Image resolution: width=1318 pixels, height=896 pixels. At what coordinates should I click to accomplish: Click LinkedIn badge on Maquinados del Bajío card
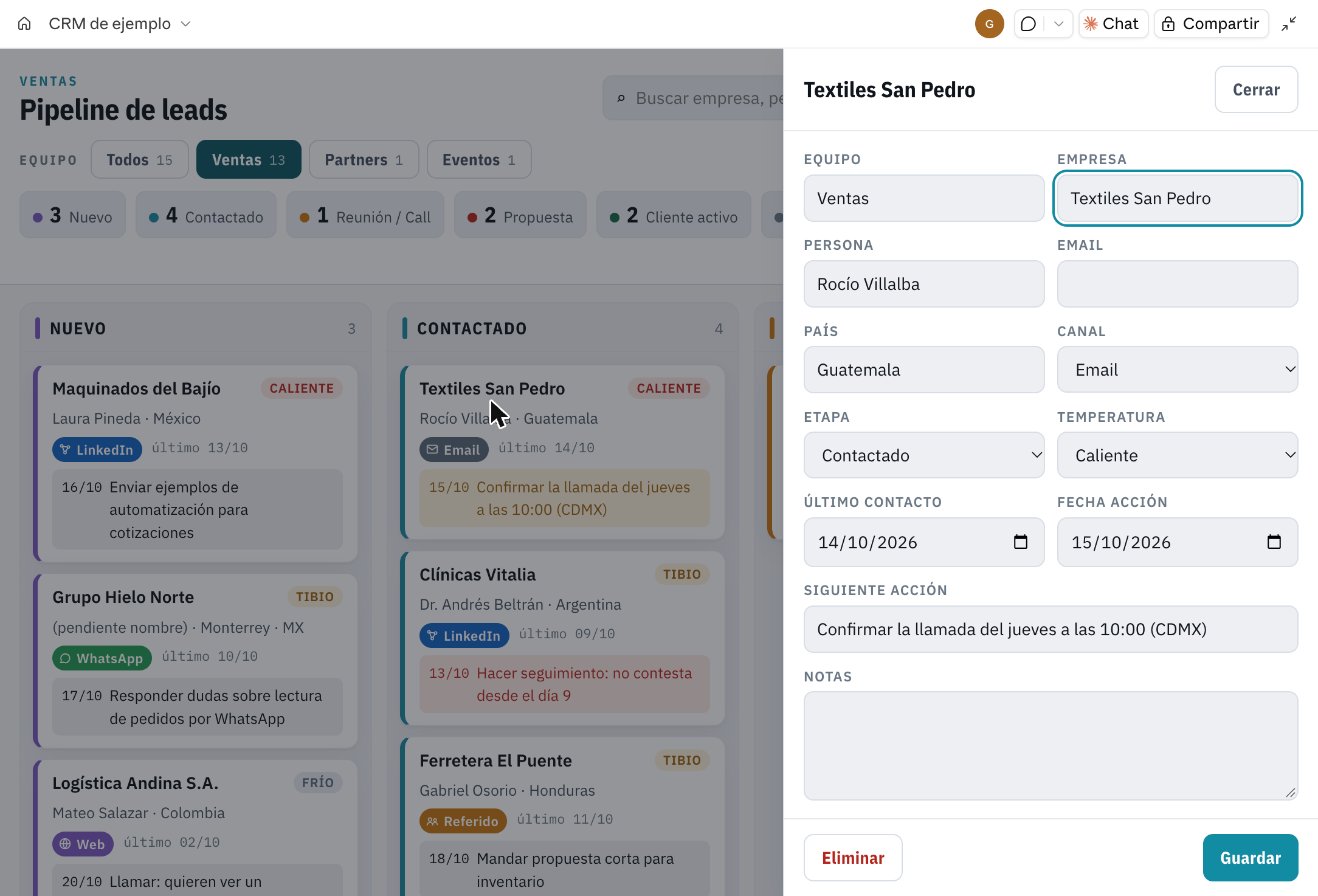click(97, 450)
